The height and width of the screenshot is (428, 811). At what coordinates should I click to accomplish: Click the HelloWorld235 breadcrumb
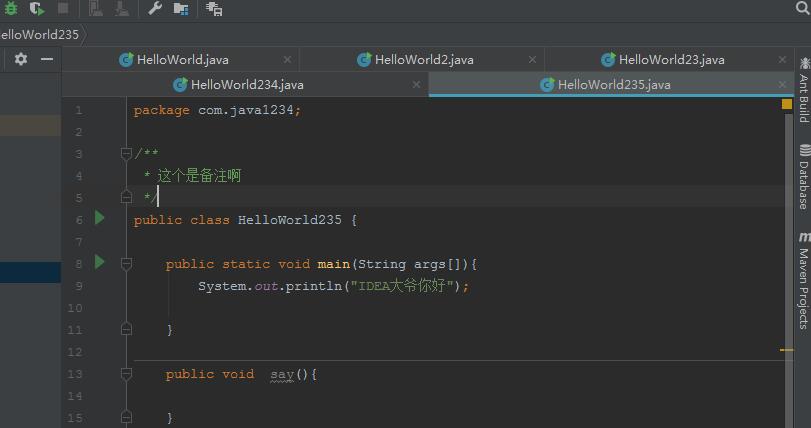tap(40, 34)
